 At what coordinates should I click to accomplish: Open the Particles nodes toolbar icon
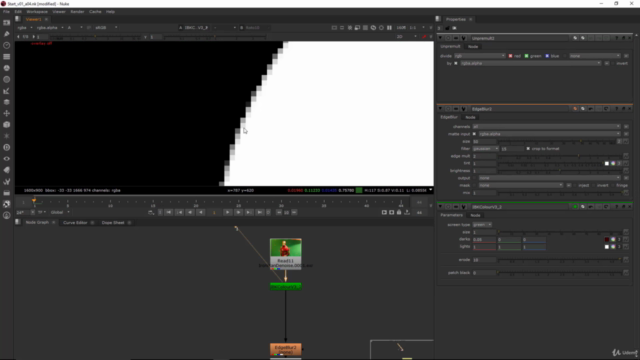(x=7, y=136)
